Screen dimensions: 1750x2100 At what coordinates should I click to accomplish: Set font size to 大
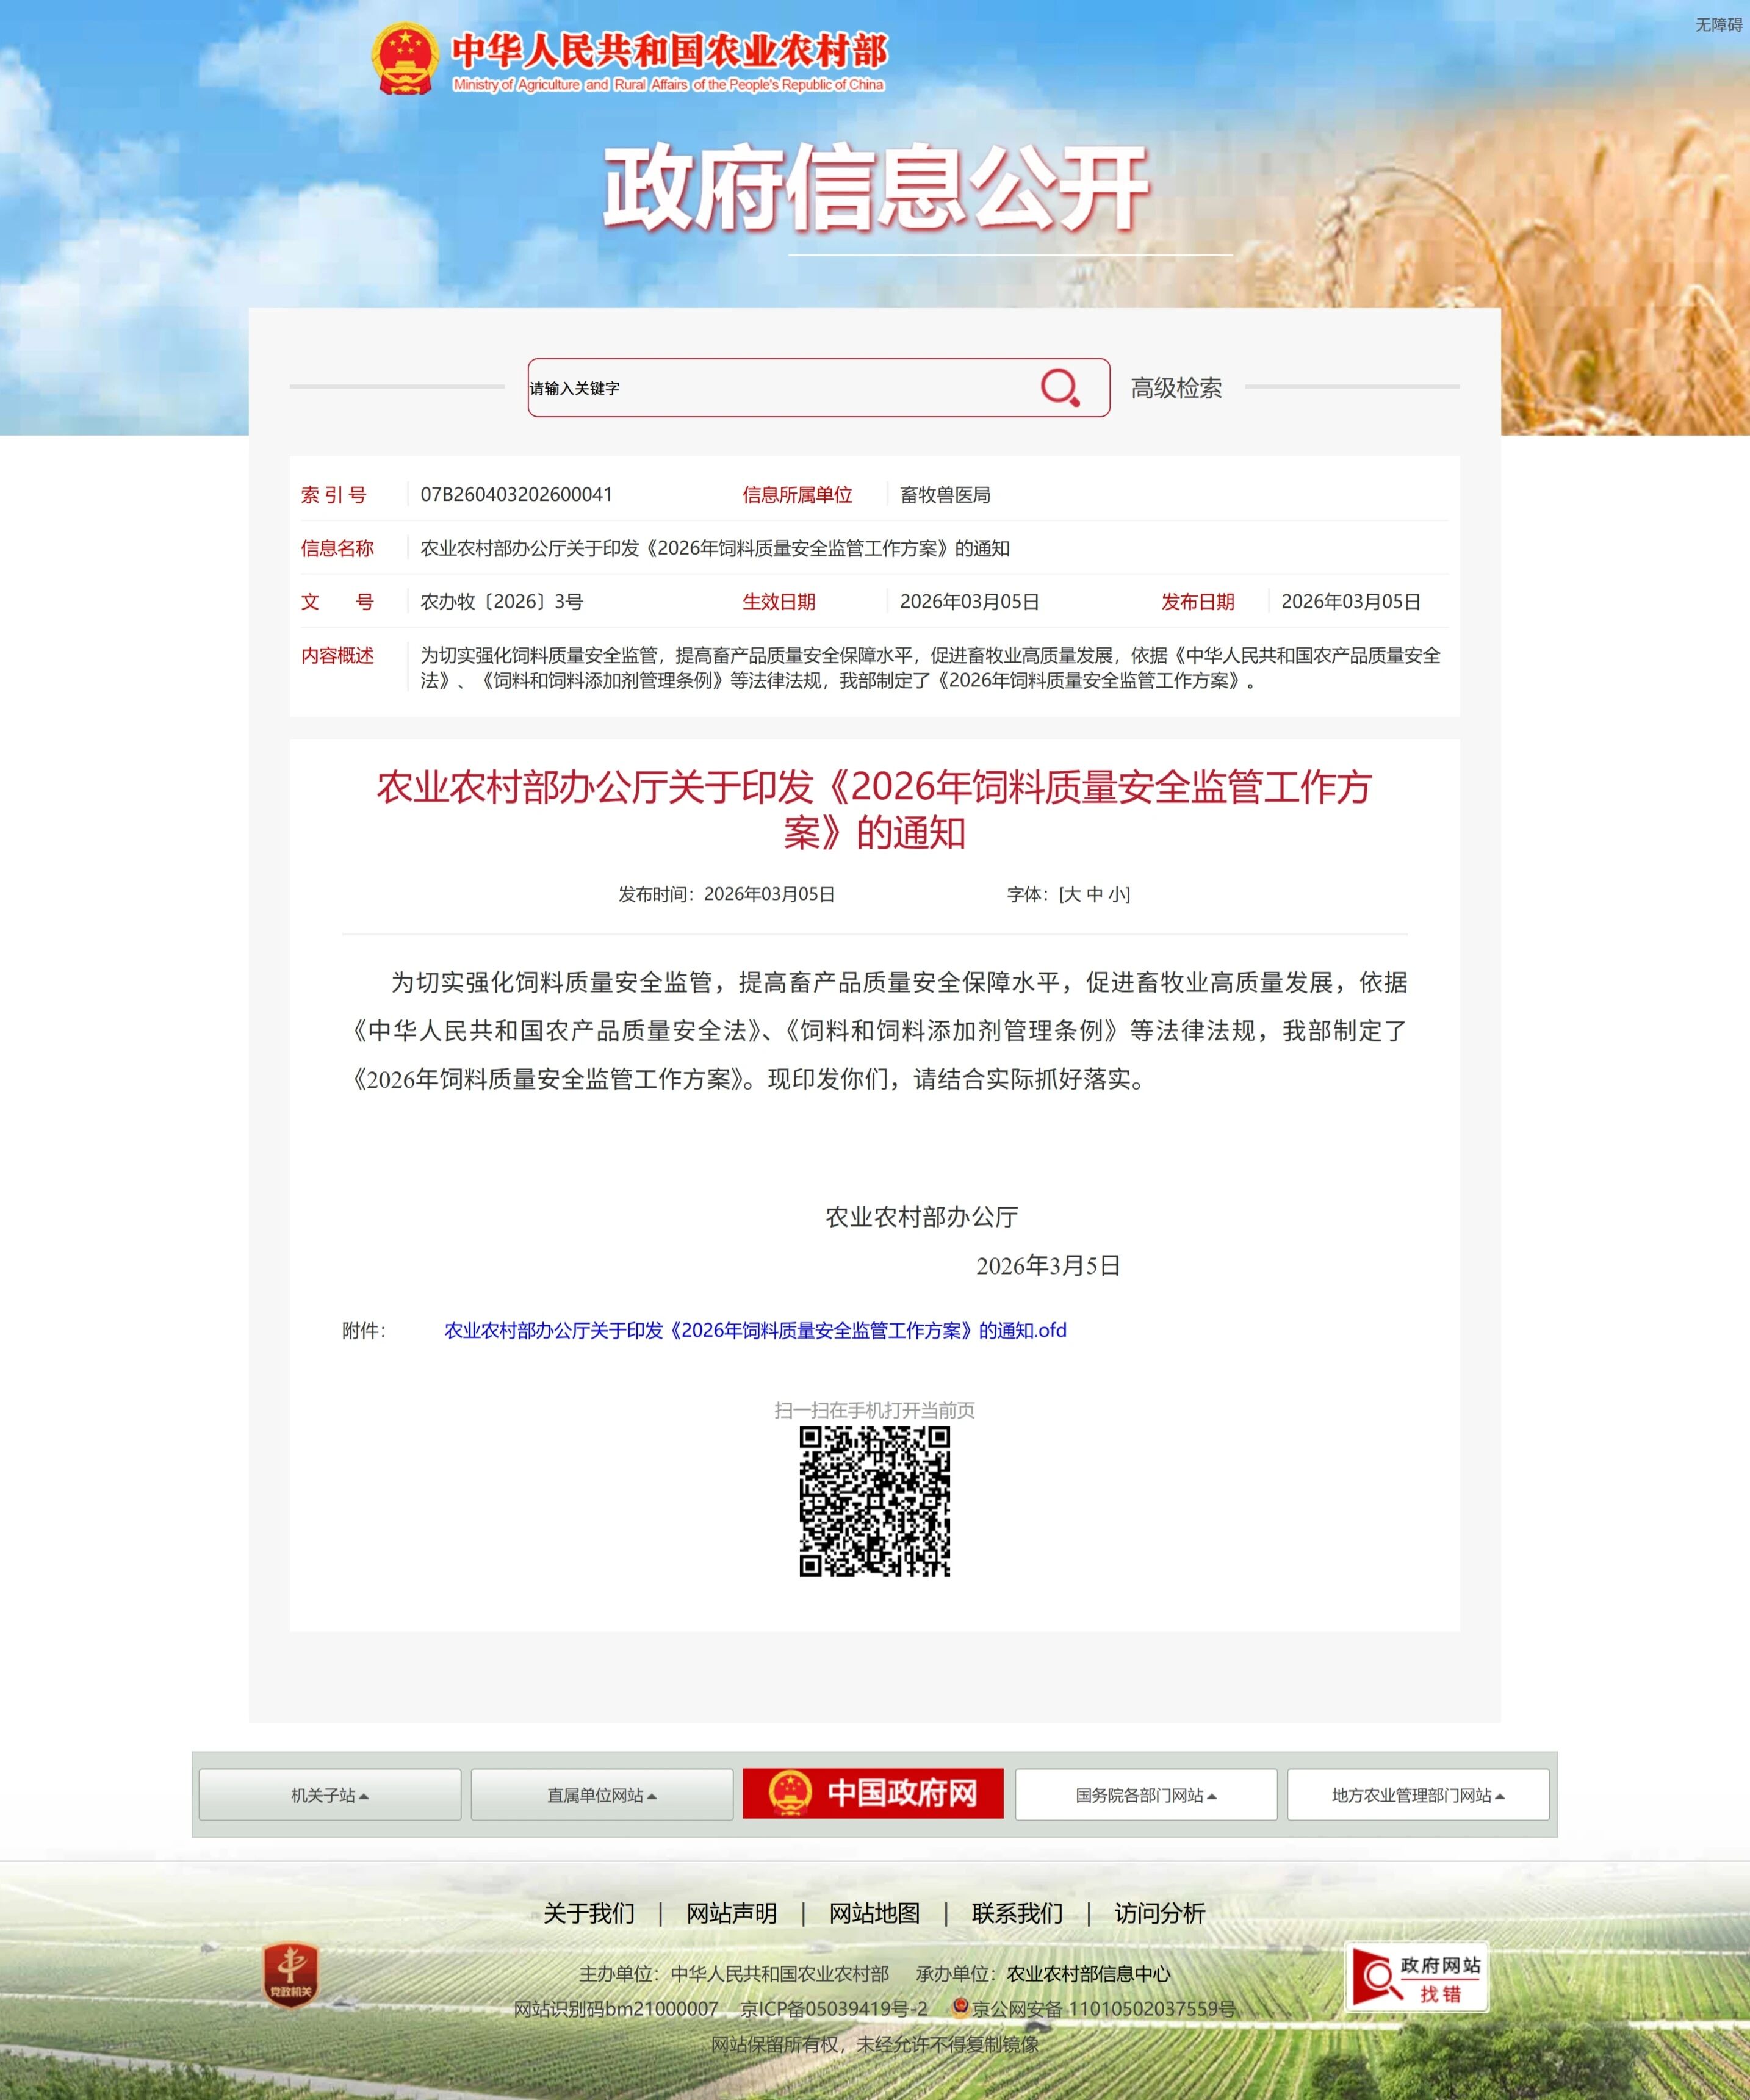1072,894
